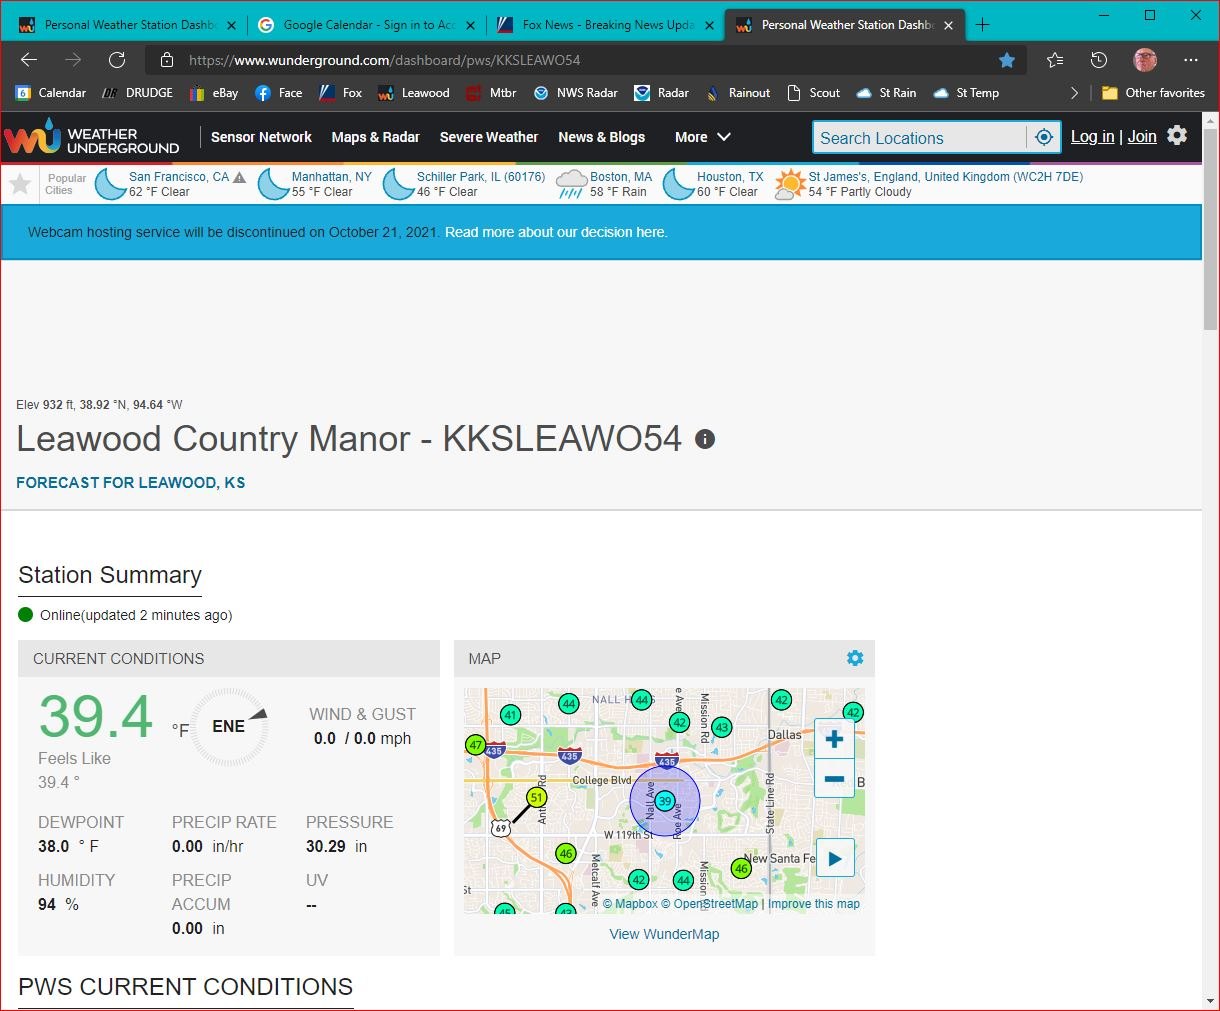Open Forecast for Leawood, KS link

tap(130, 483)
